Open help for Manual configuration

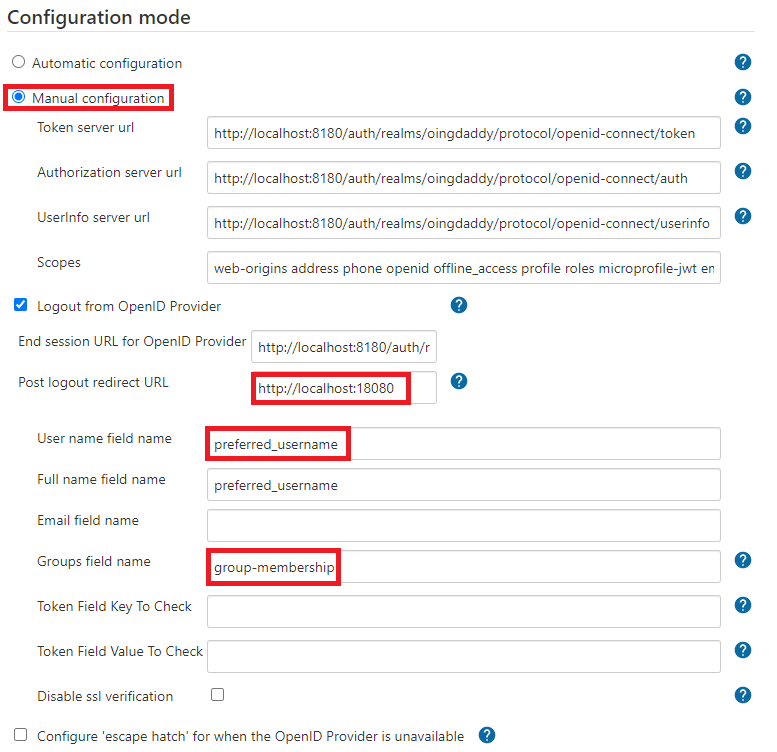(742, 97)
